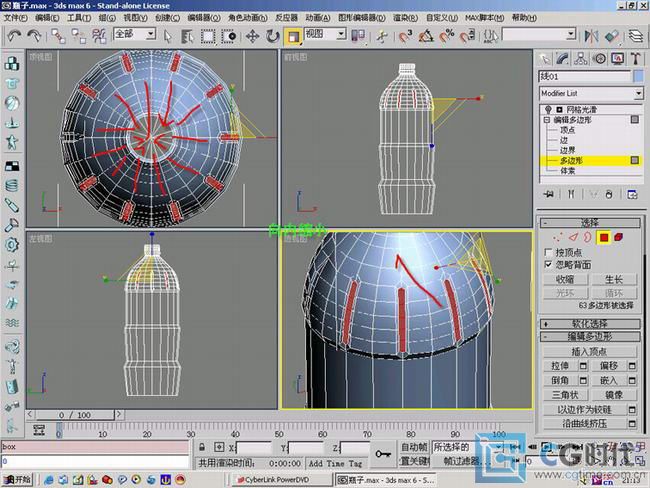
Task: Open the Hierarchy tab in the command panel
Action: tap(581, 59)
